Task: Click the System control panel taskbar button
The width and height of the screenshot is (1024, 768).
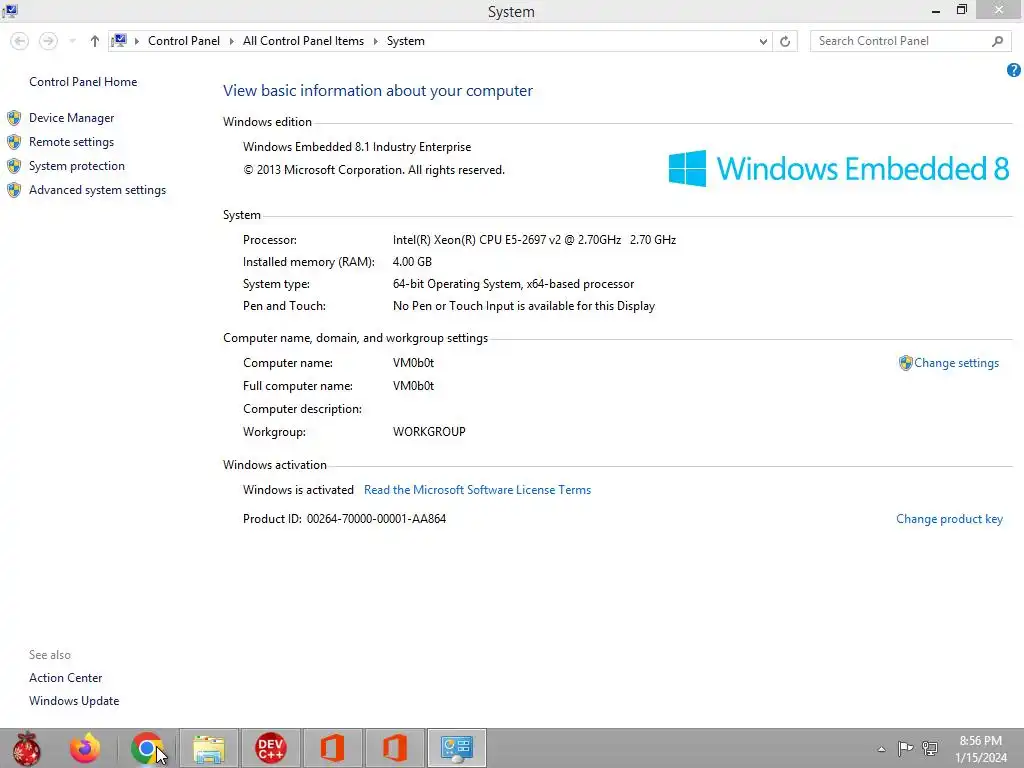Action: (x=456, y=748)
